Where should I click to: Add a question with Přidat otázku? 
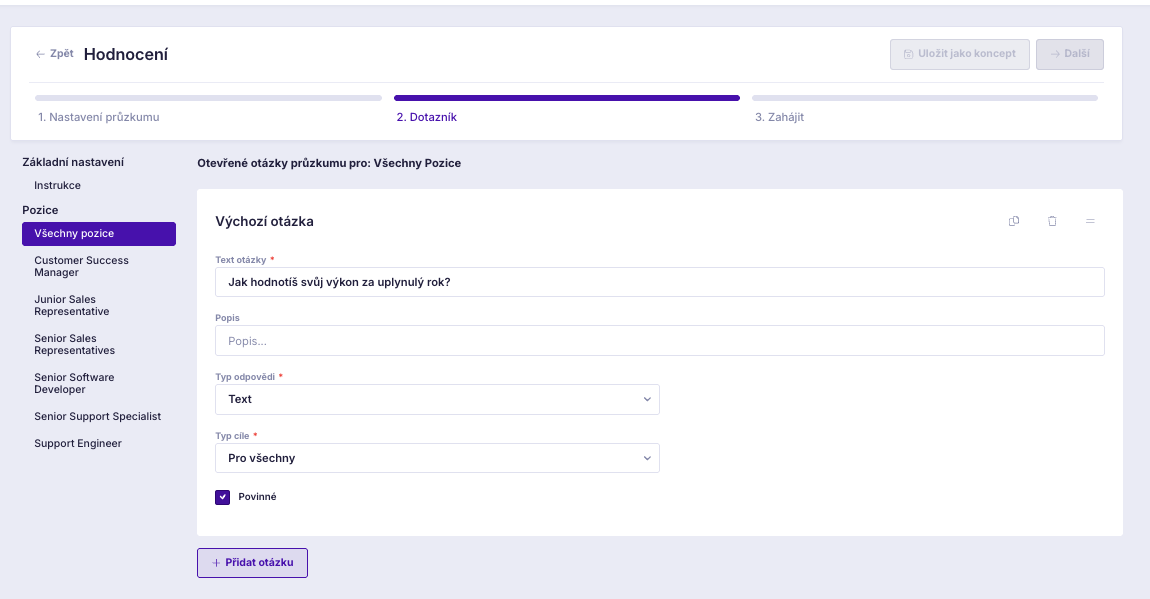(x=252, y=563)
